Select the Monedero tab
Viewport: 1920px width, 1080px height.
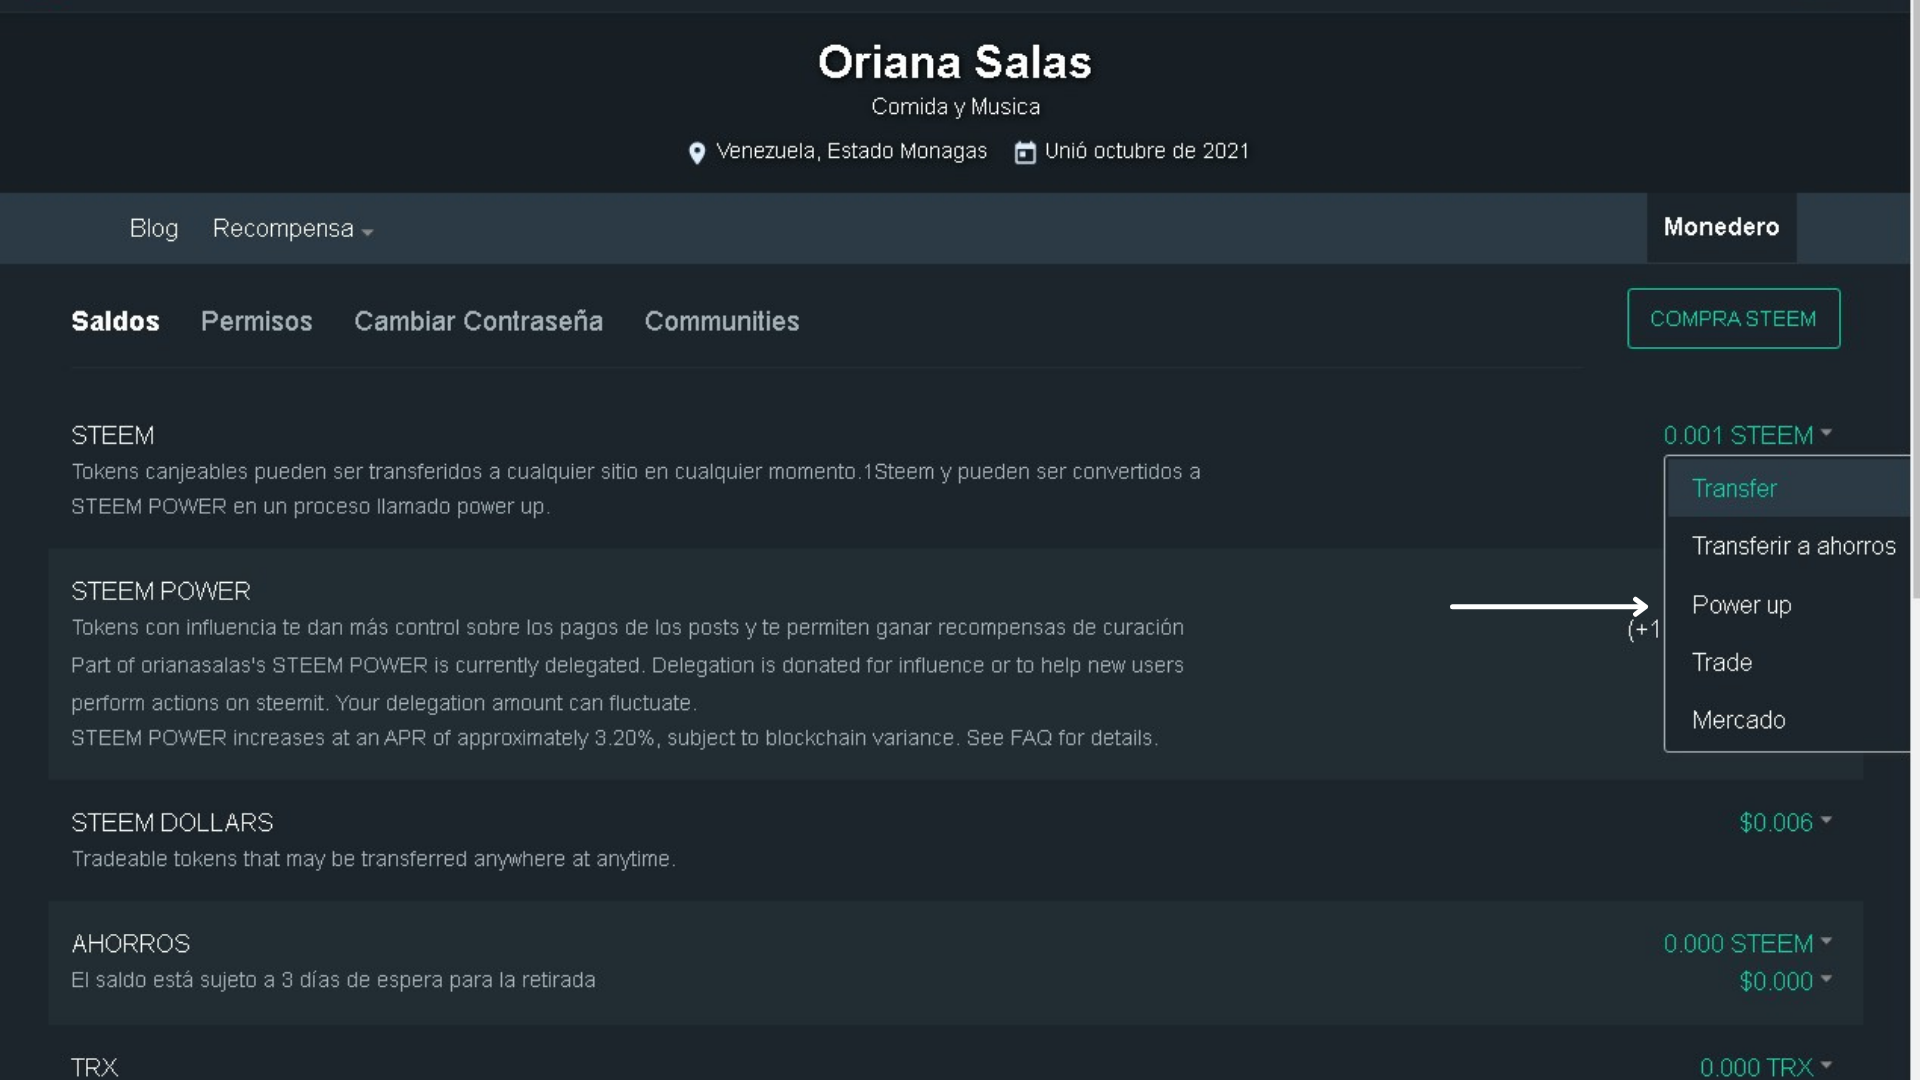pos(1720,228)
